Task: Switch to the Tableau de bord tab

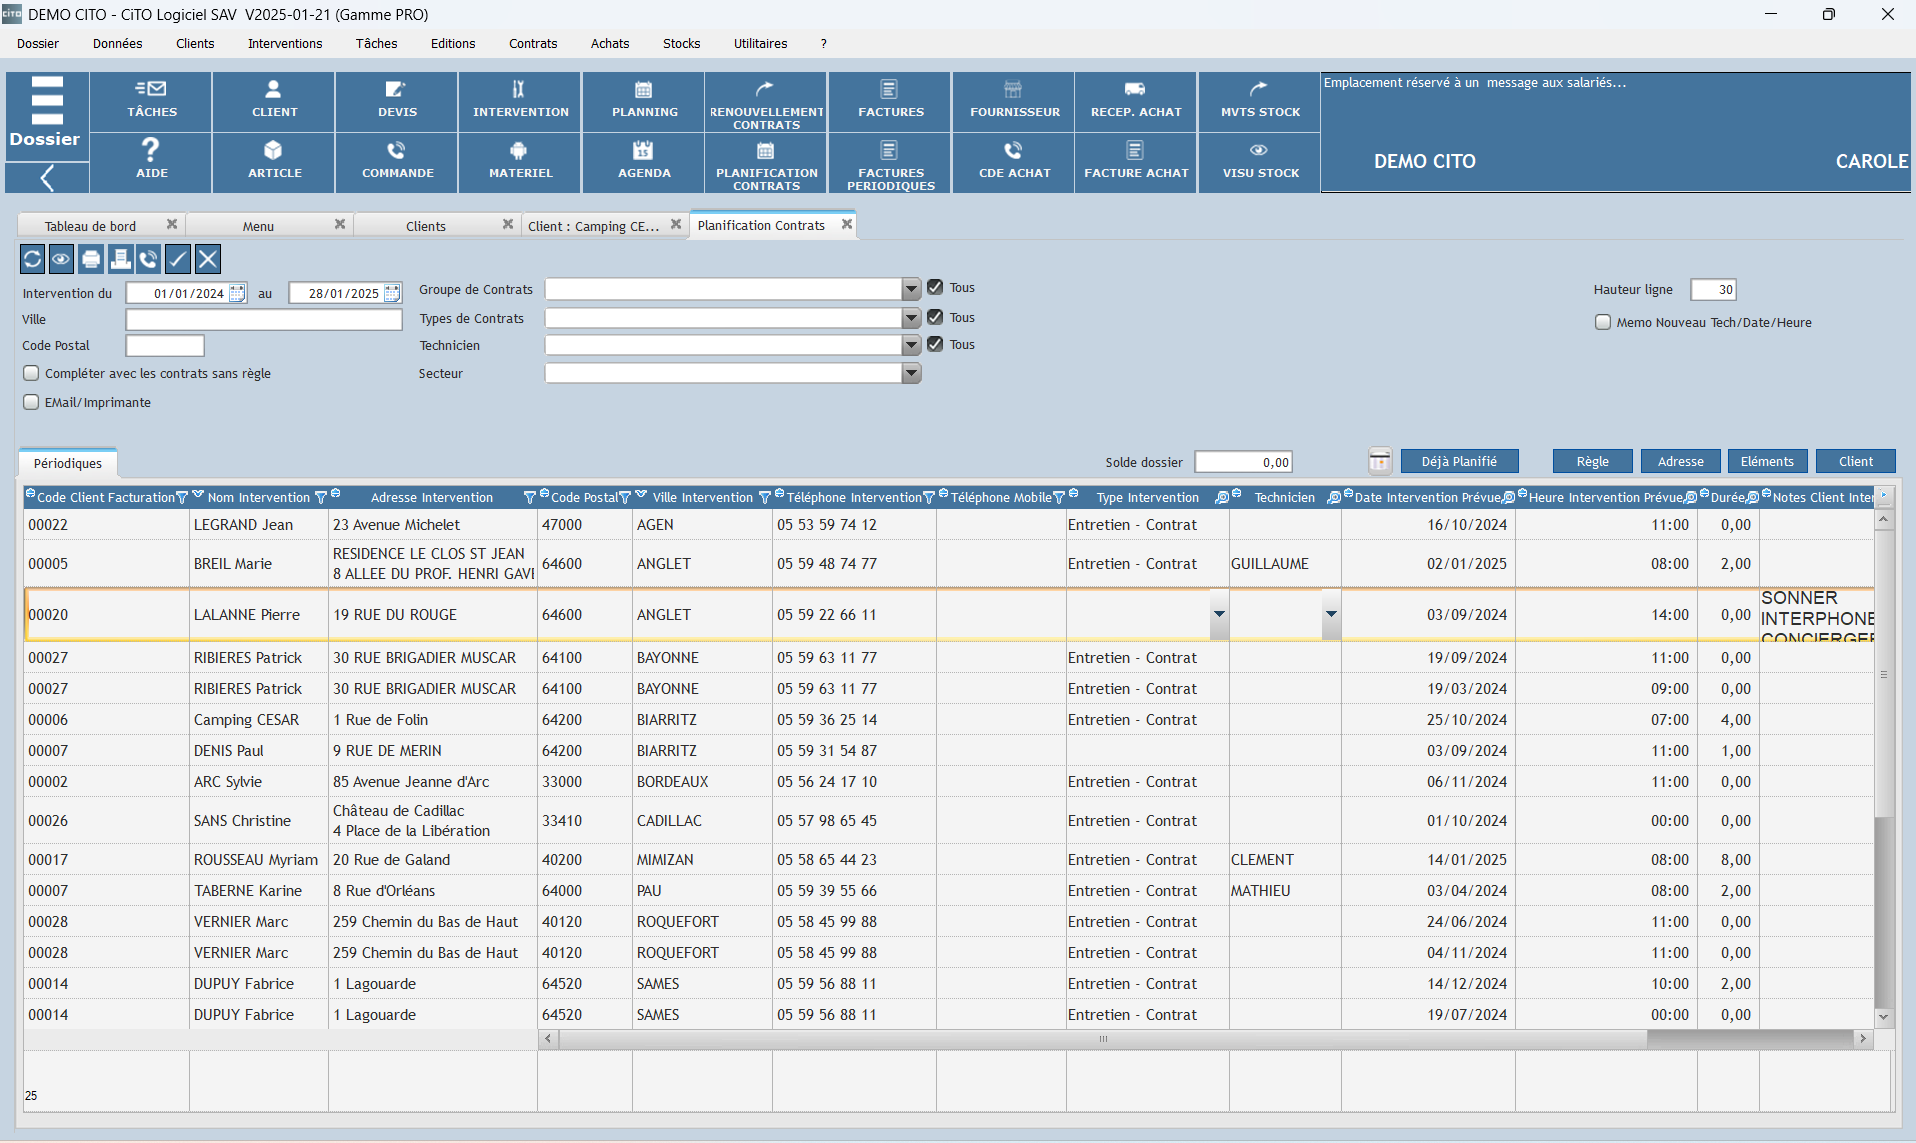Action: pos(90,226)
